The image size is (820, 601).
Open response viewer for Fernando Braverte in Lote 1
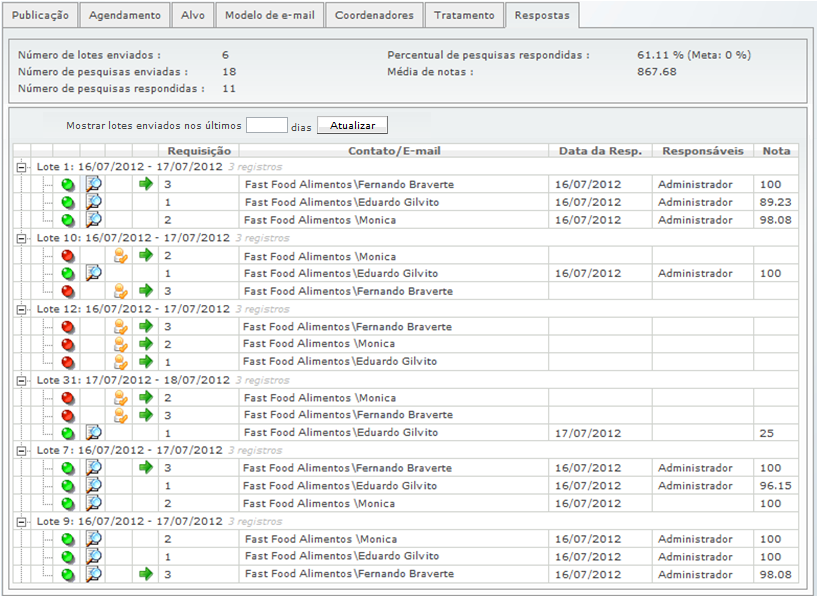94,185
